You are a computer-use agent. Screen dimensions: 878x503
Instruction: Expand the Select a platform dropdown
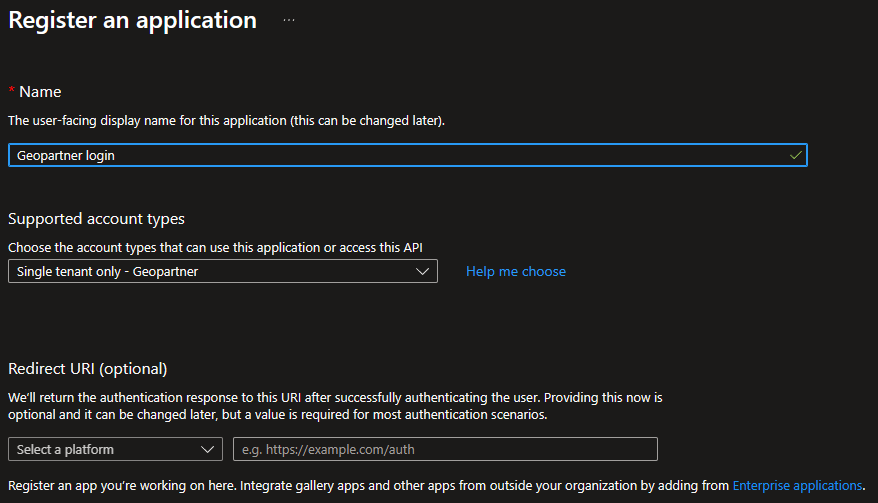[115, 449]
